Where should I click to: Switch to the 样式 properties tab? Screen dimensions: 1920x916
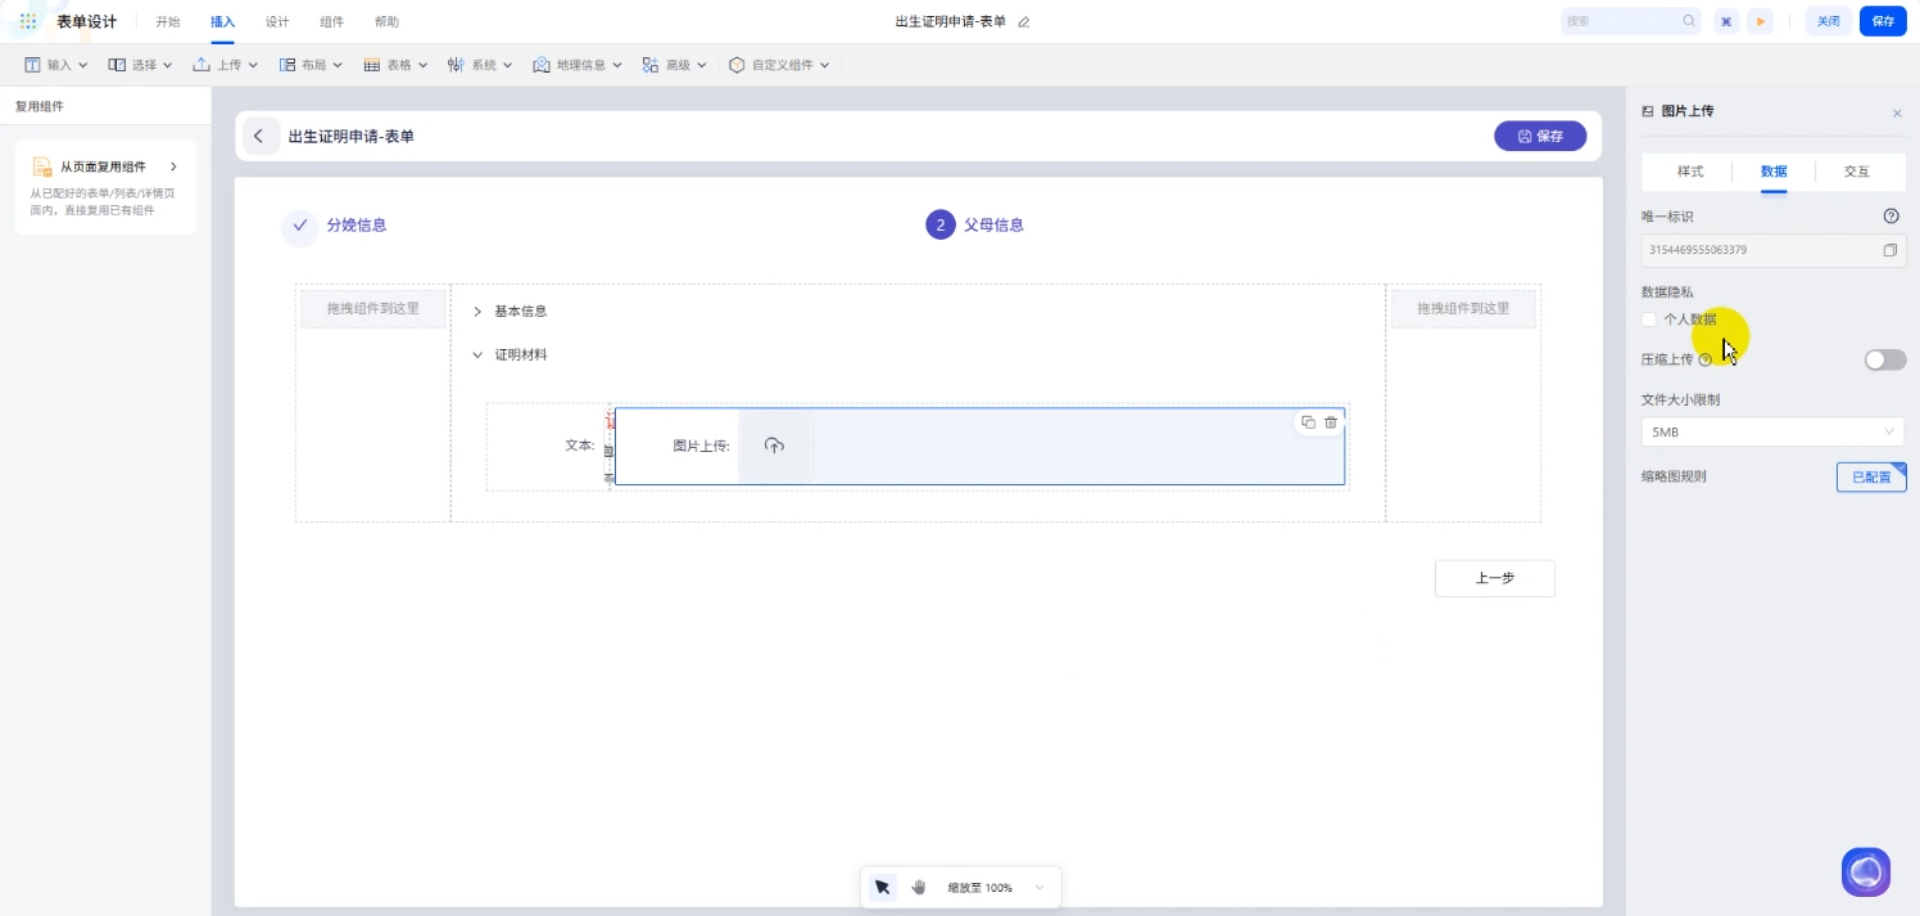[x=1690, y=172]
